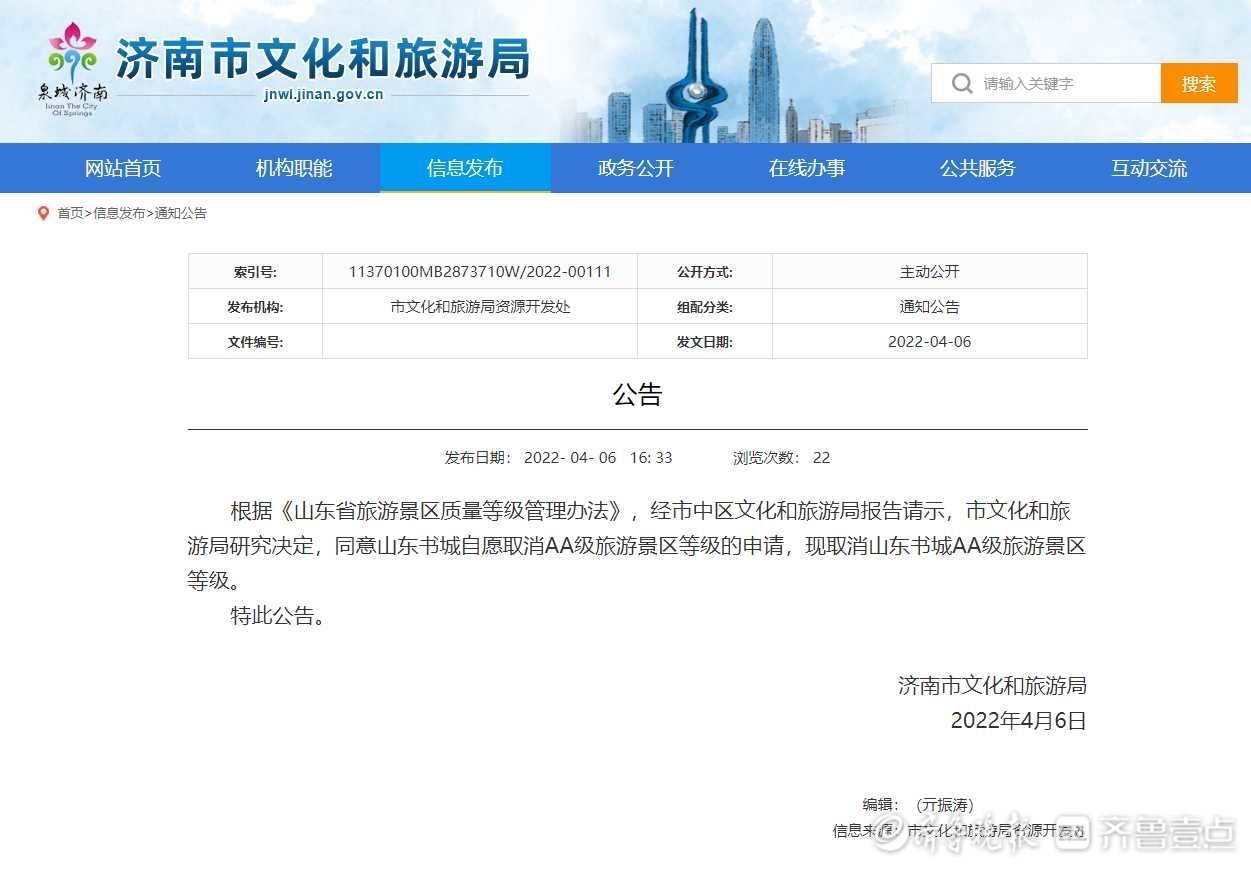This screenshot has width=1251, height=870.
Task: Open the 公共服务 navigation tab
Action: (978, 168)
